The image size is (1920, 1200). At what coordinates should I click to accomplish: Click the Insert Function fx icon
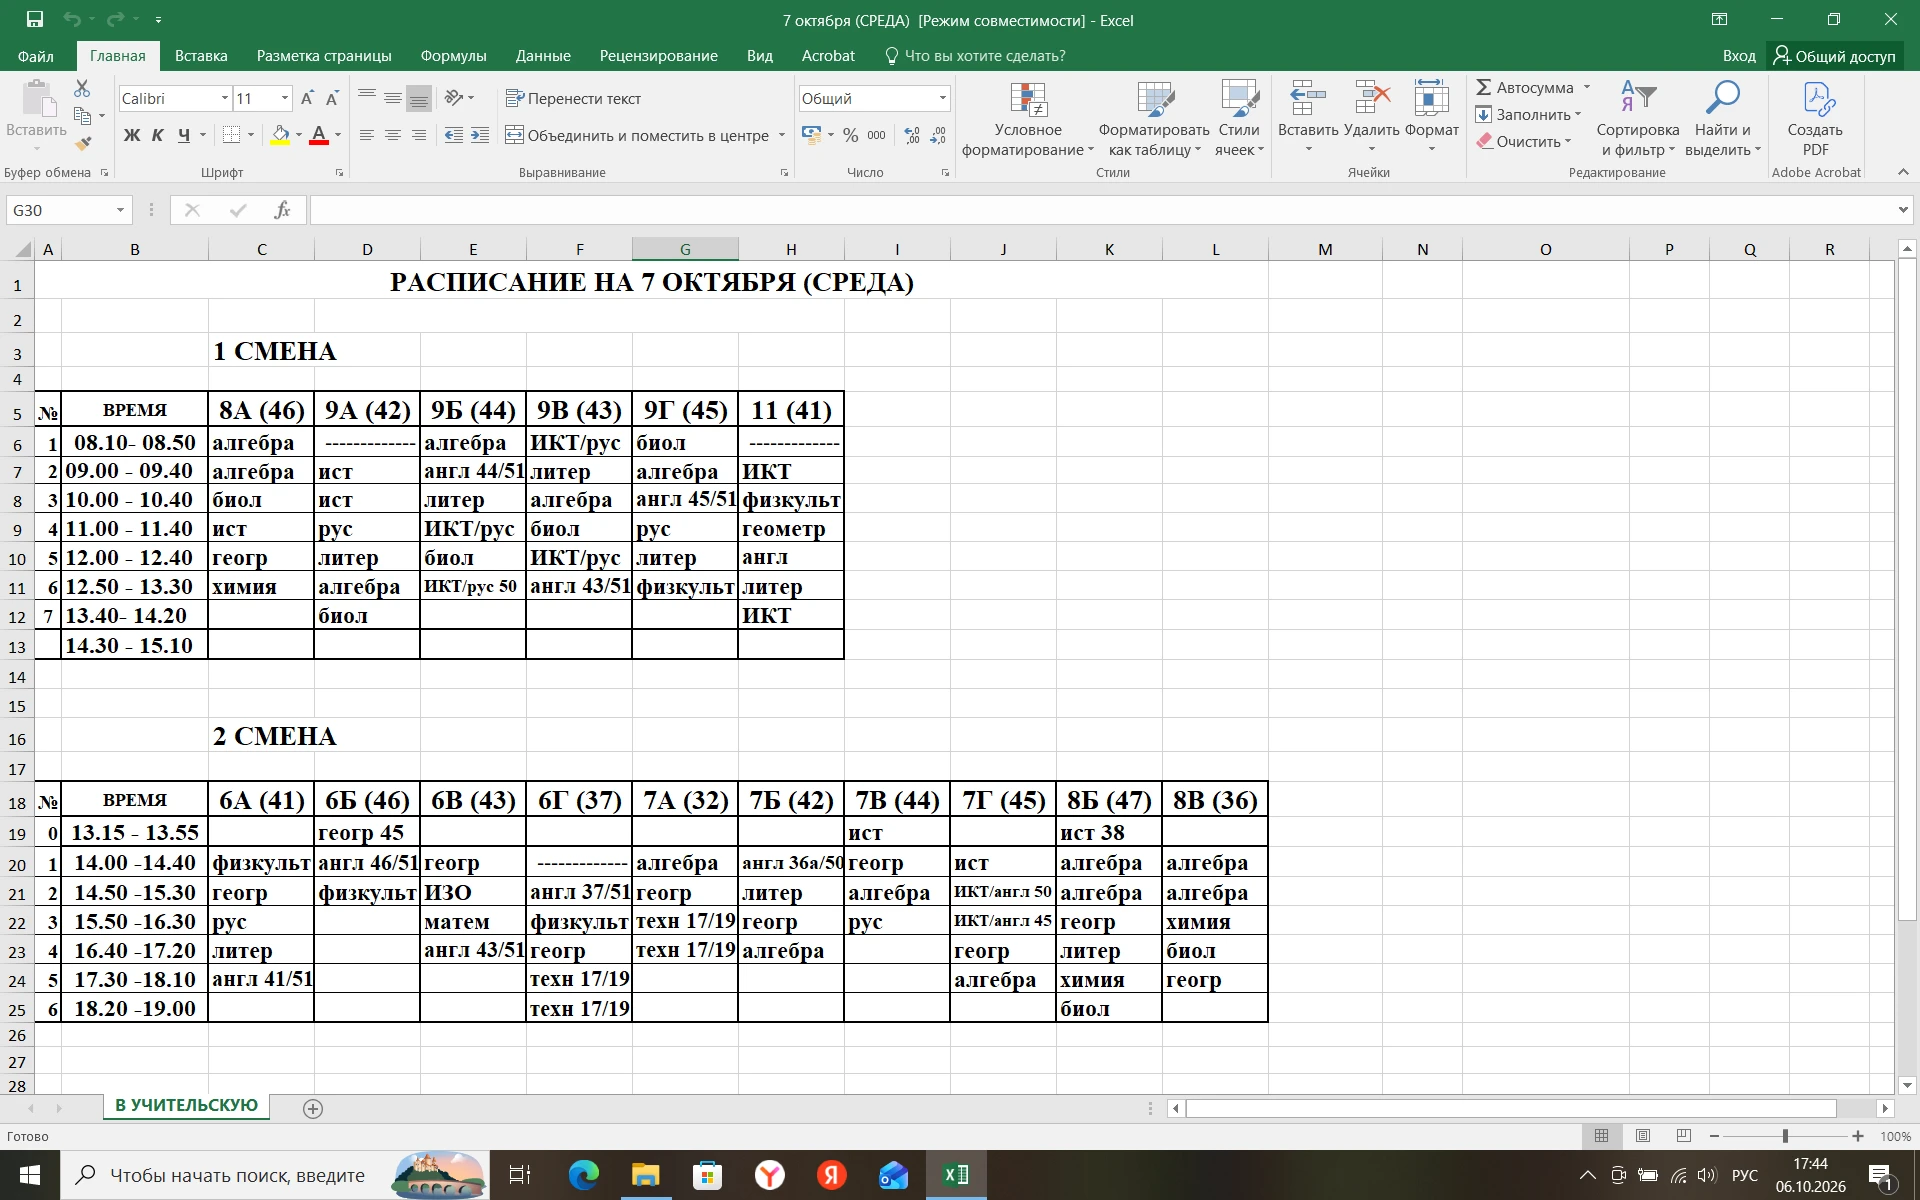click(282, 210)
